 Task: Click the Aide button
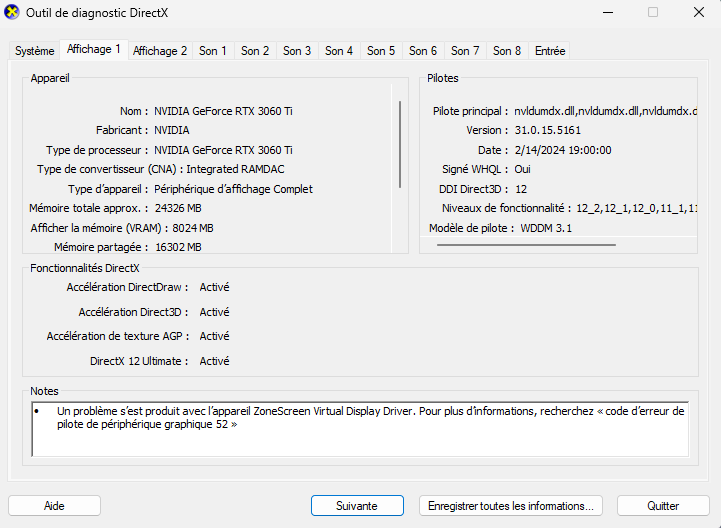click(54, 506)
